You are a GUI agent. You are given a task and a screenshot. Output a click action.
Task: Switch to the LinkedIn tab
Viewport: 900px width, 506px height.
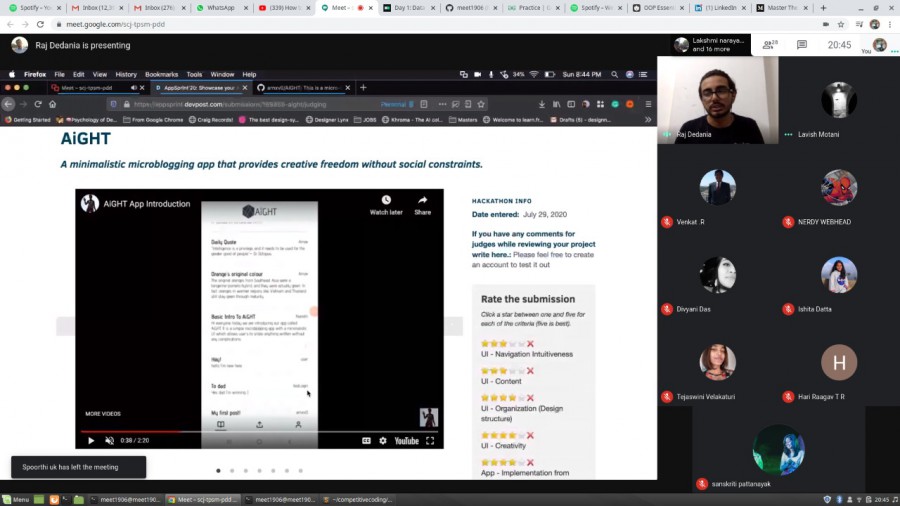tap(717, 7)
